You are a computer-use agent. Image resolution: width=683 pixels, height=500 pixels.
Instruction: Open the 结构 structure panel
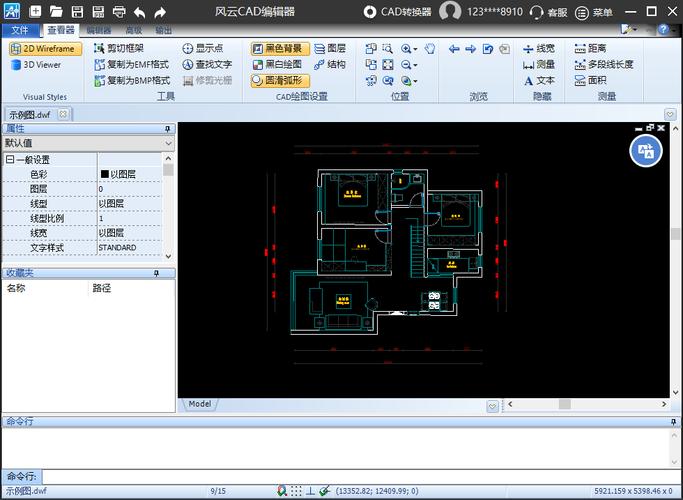tap(329, 64)
